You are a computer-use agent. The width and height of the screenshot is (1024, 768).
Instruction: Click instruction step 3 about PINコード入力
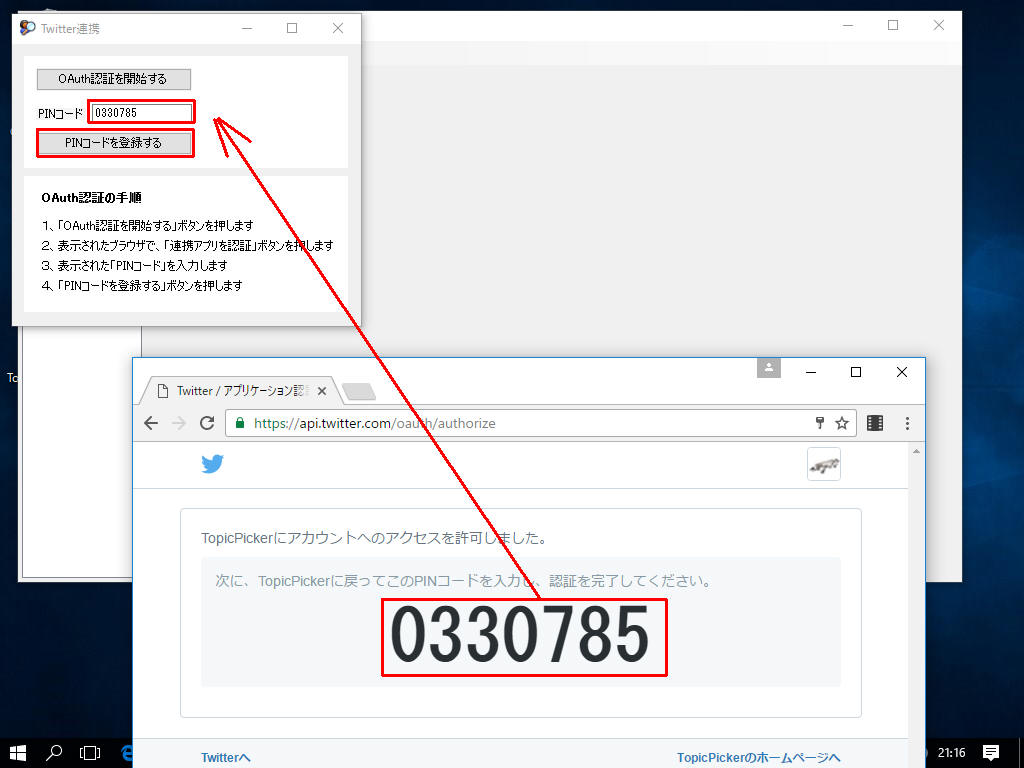tap(135, 266)
